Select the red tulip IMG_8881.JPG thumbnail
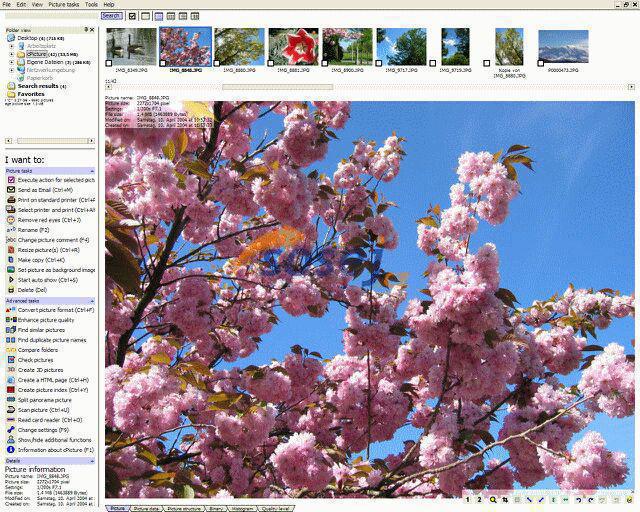This screenshot has width=640, height=512. coord(293,47)
